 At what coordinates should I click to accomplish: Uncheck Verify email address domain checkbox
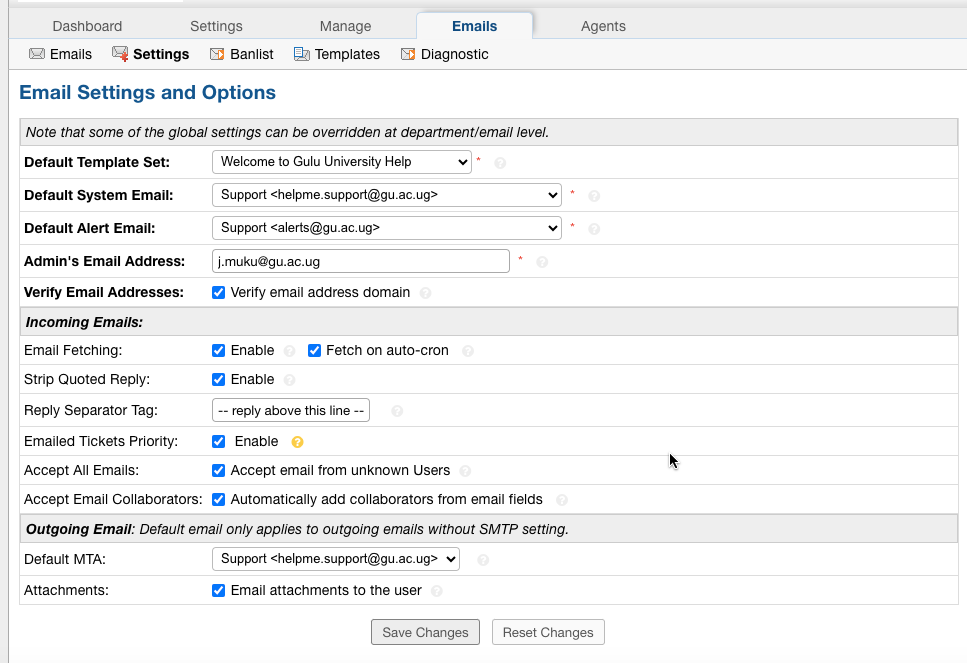218,293
